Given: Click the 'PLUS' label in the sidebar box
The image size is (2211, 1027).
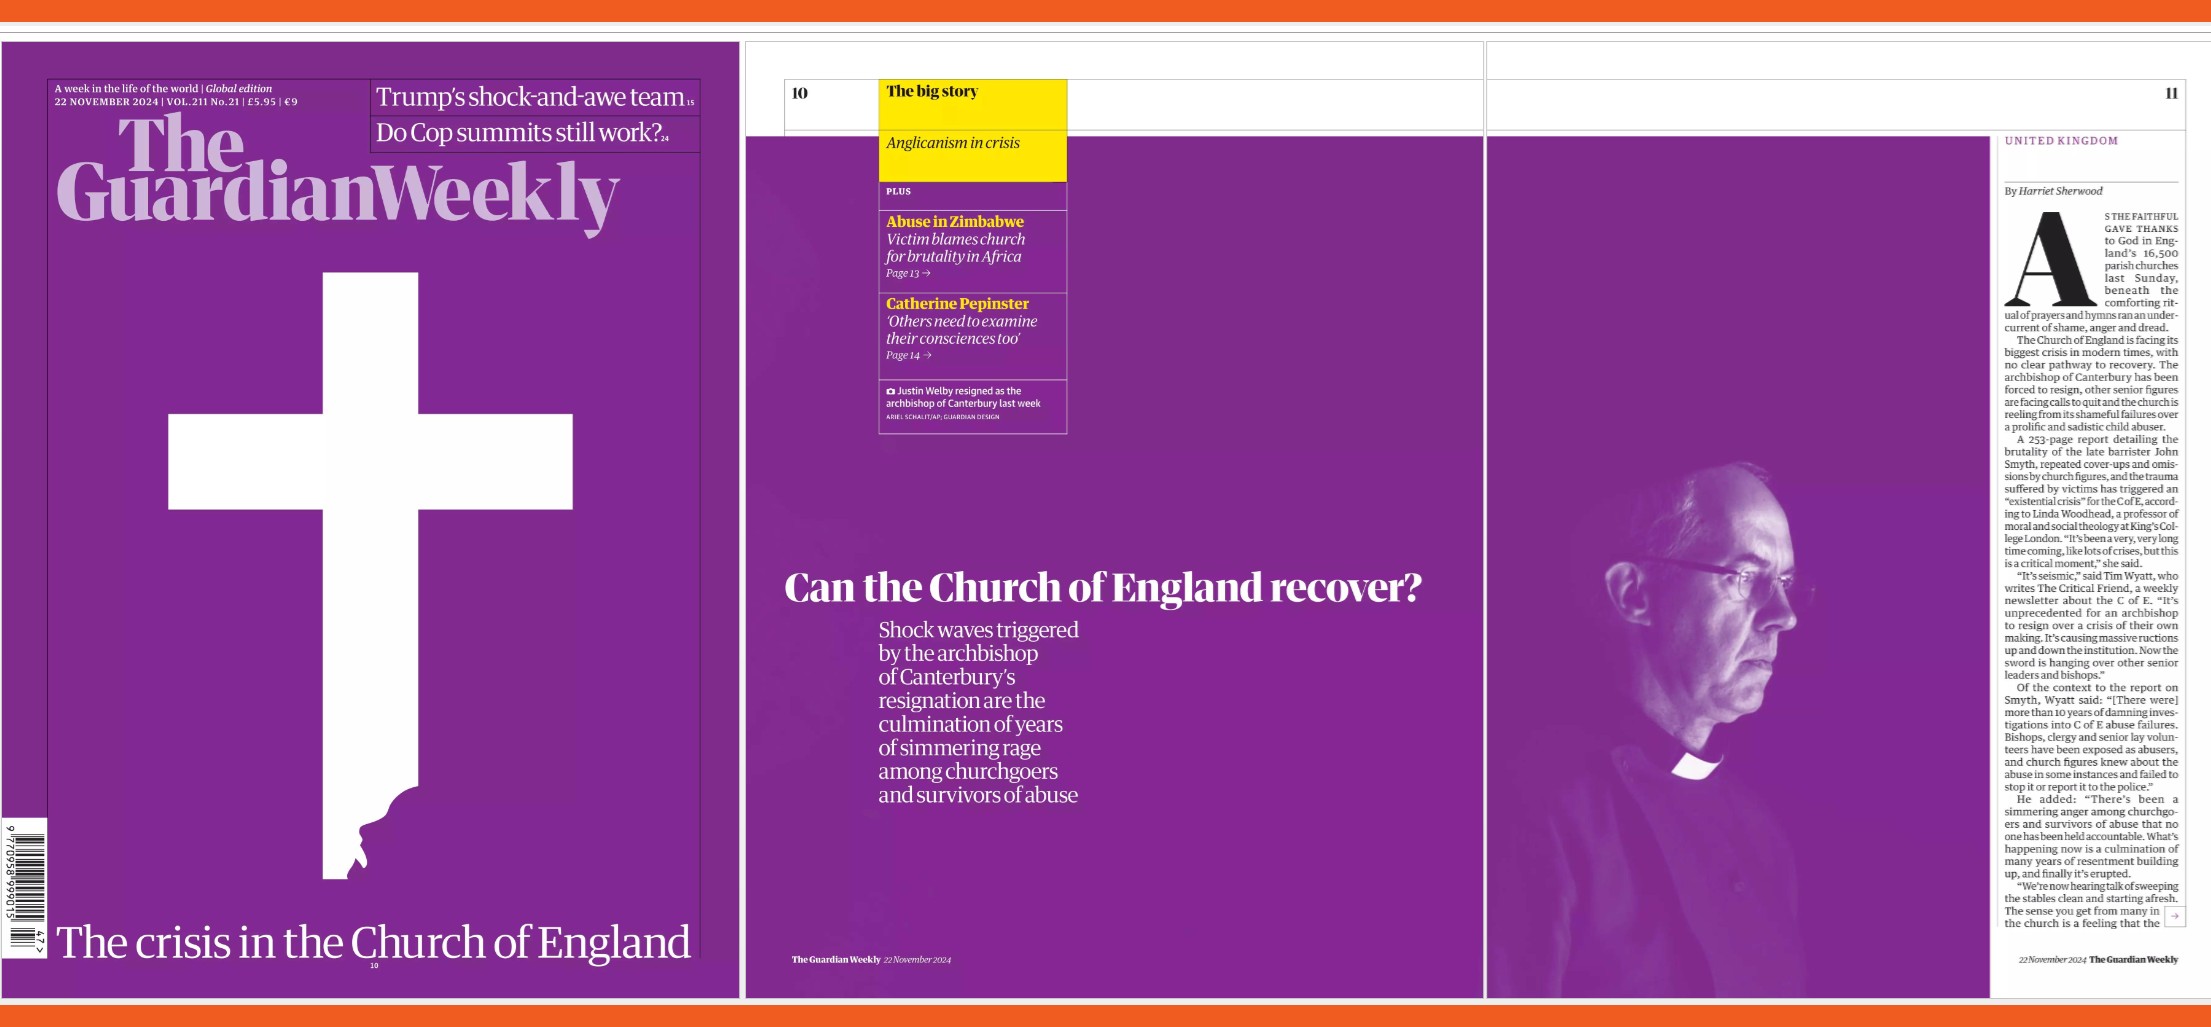Looking at the screenshot, I should [898, 191].
